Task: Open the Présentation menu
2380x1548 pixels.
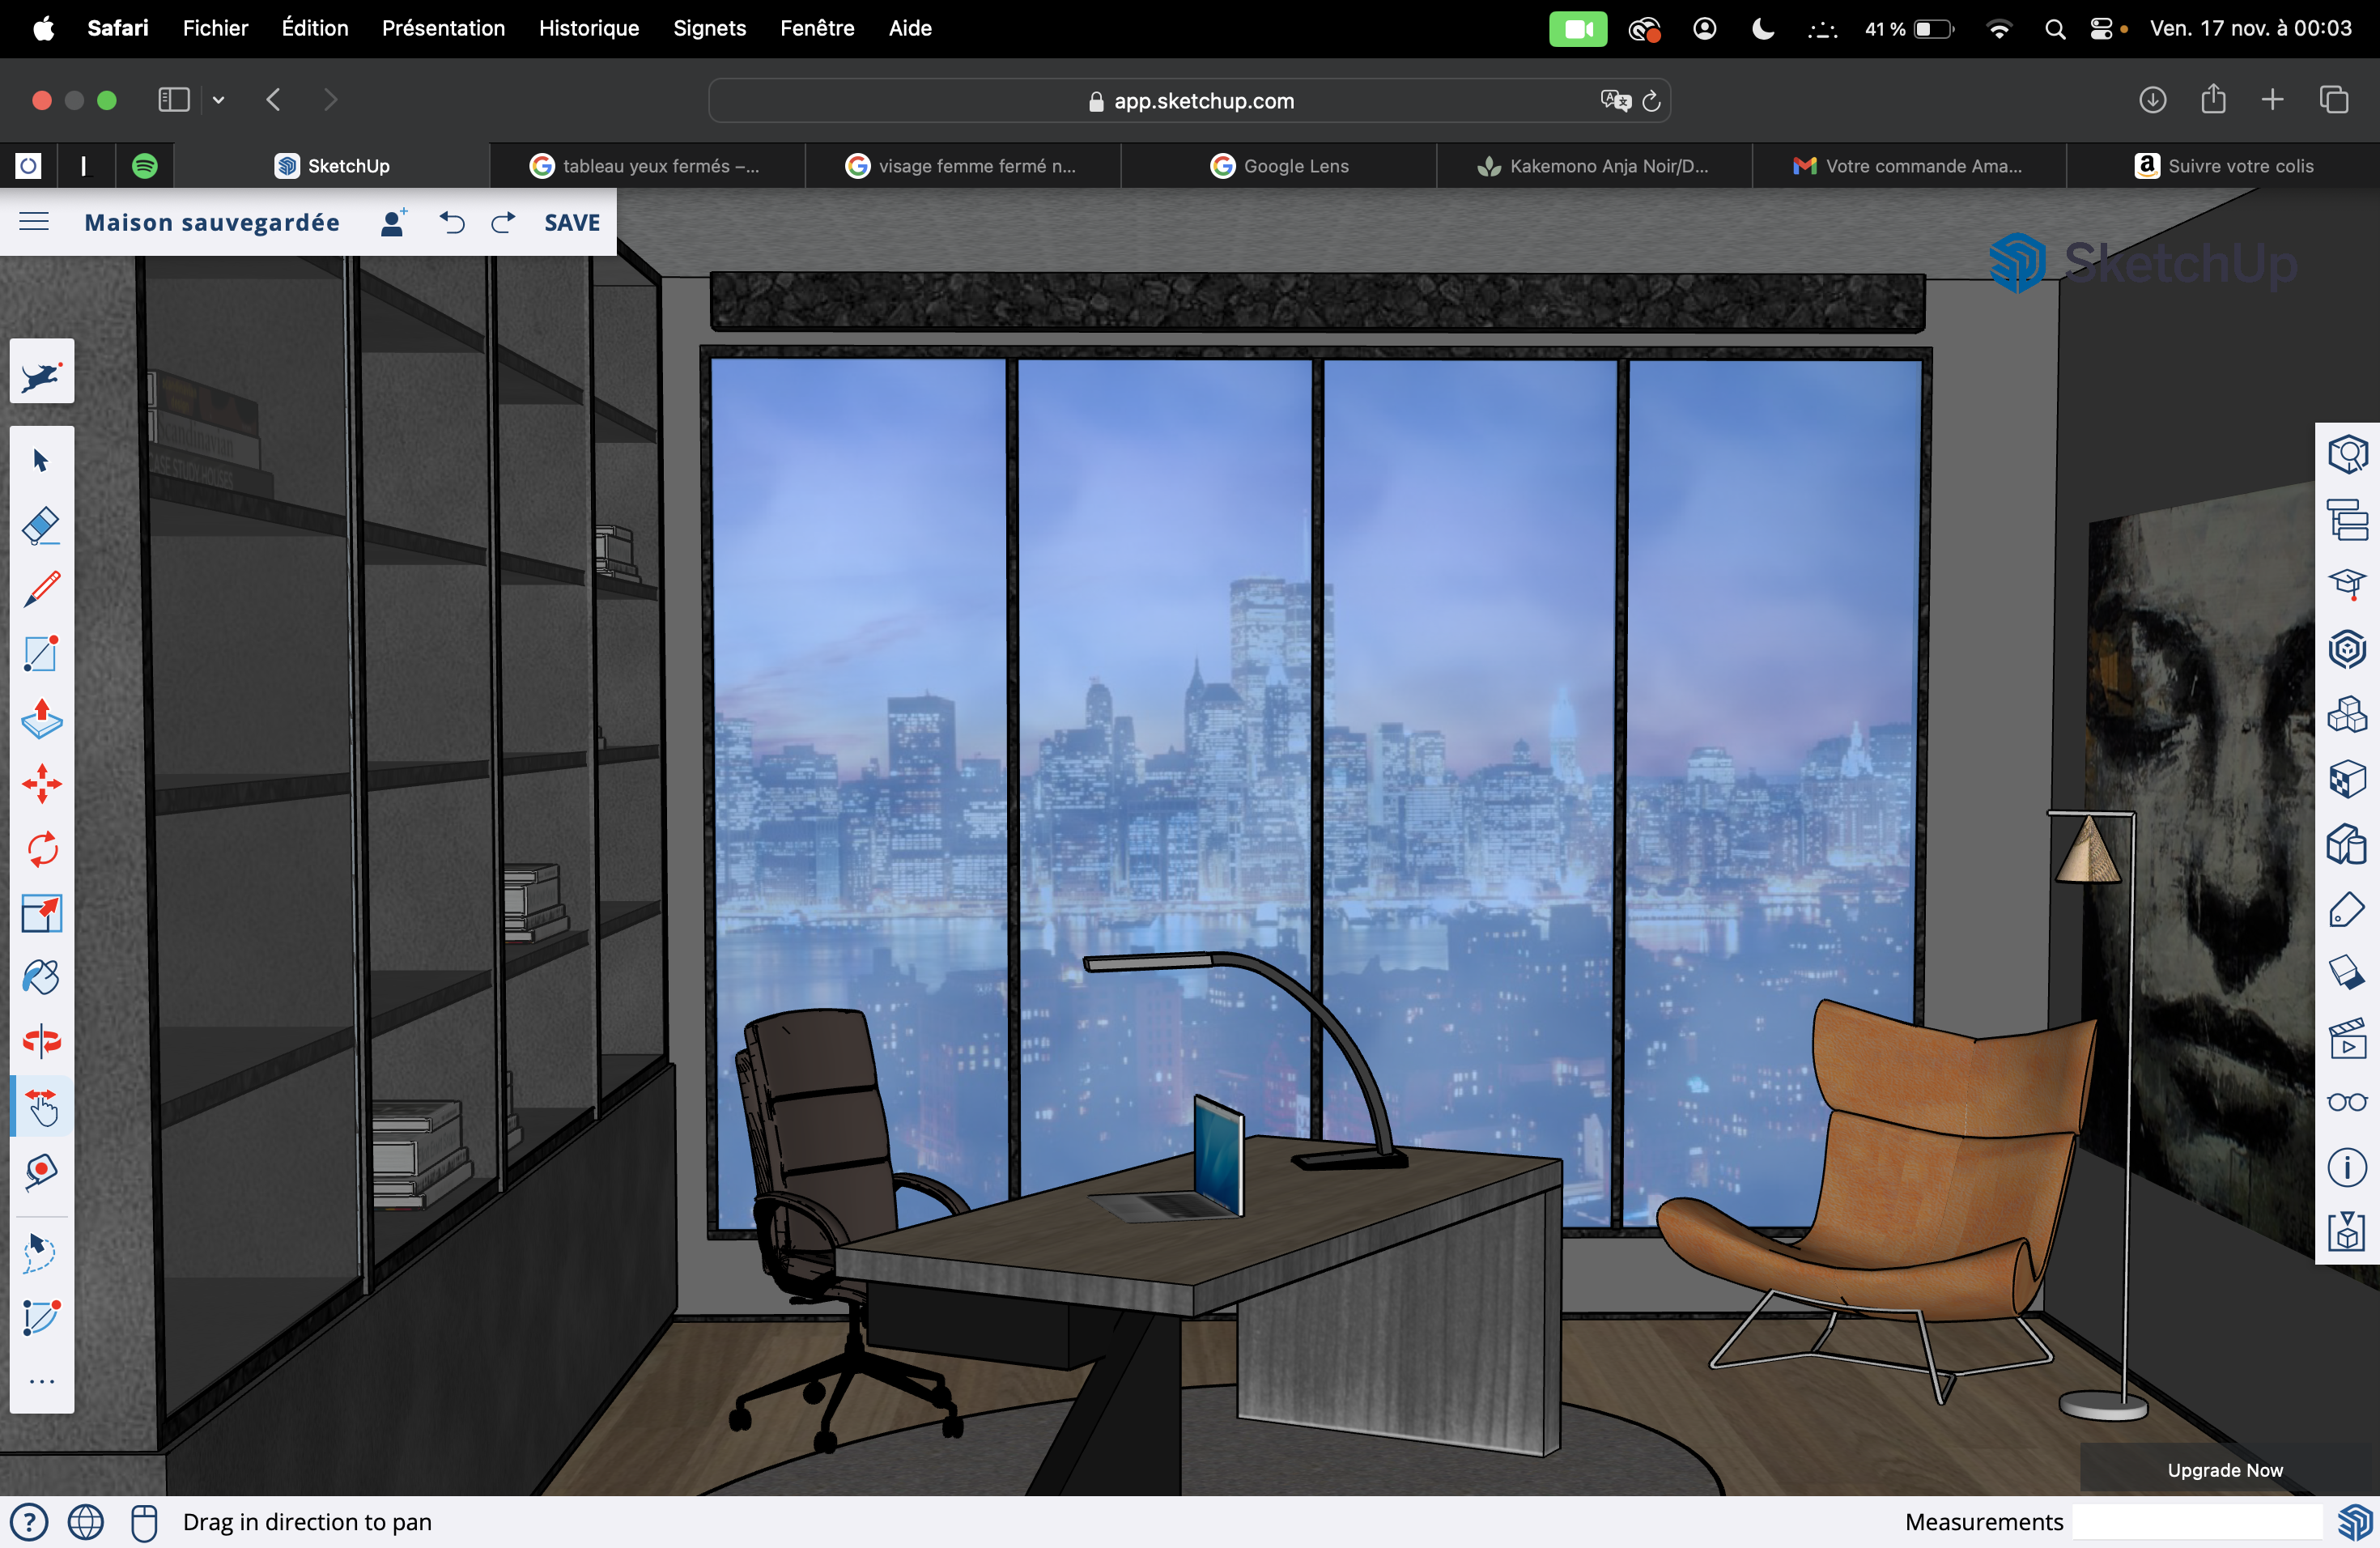Action: pos(443,29)
